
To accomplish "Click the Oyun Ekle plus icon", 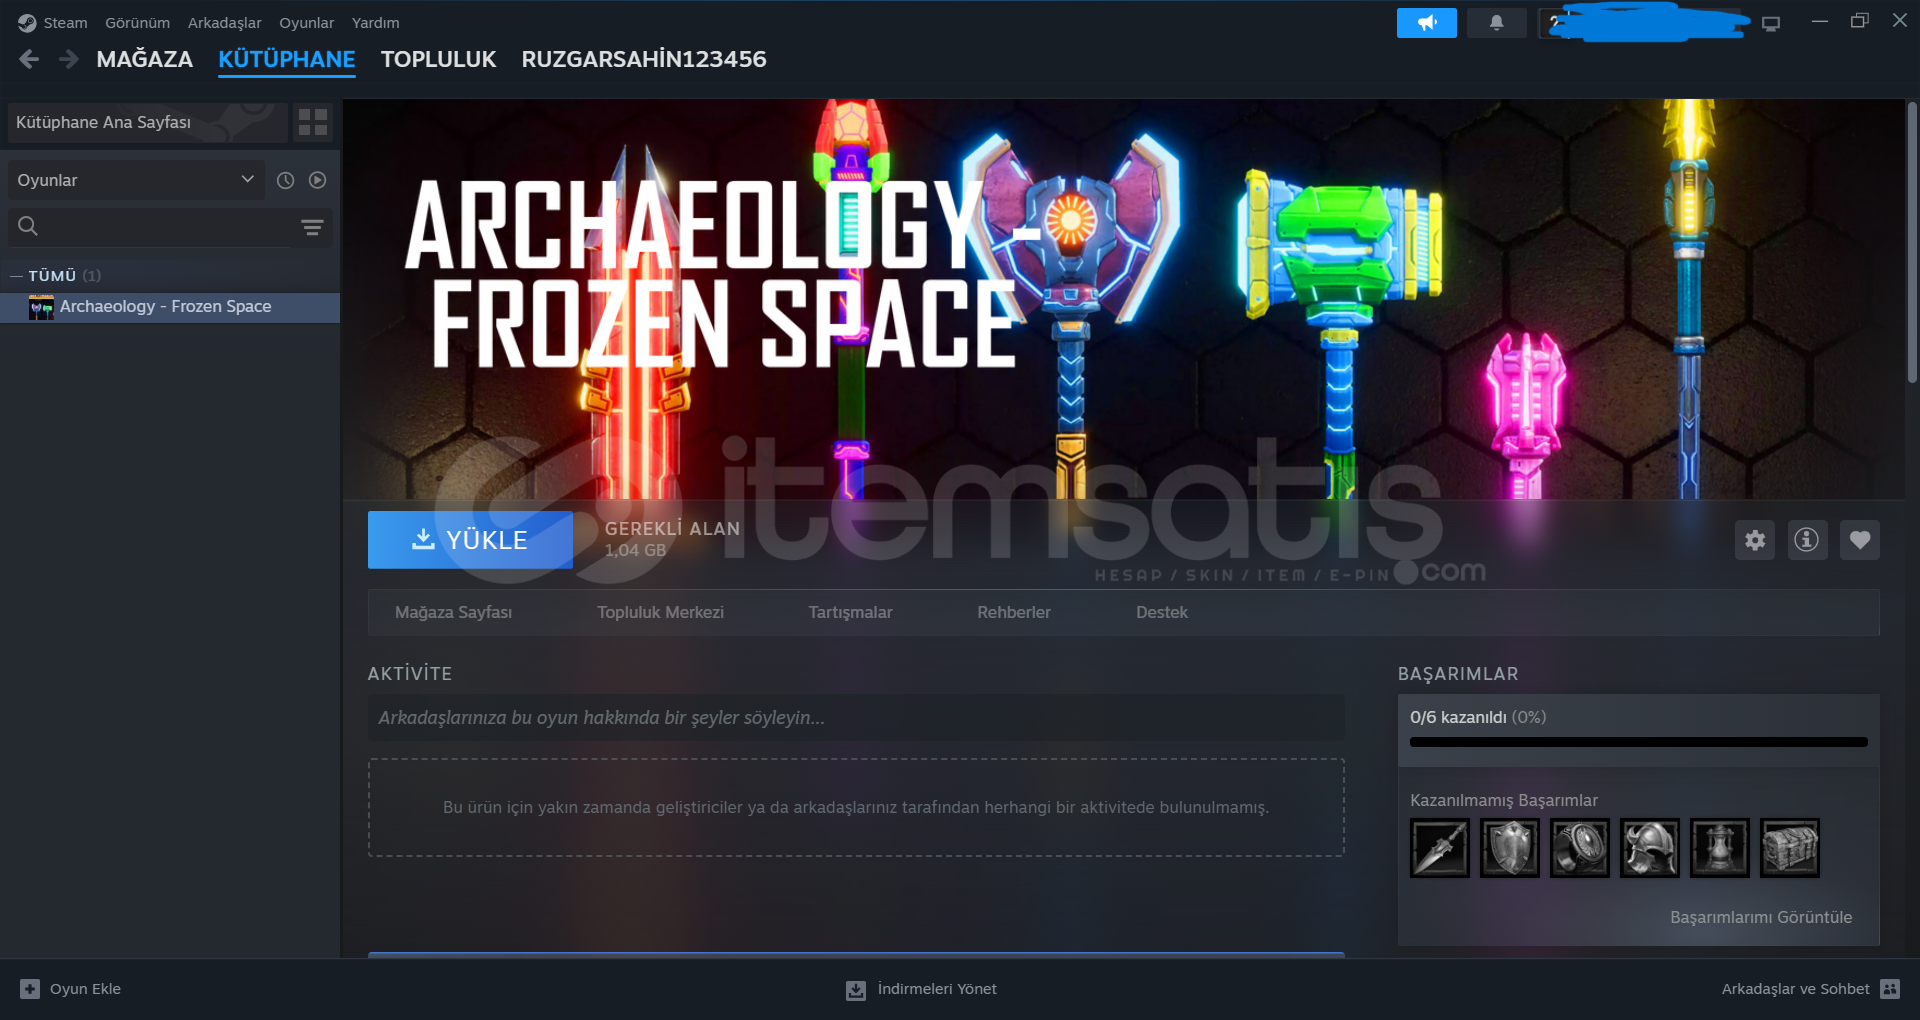I will 30,989.
